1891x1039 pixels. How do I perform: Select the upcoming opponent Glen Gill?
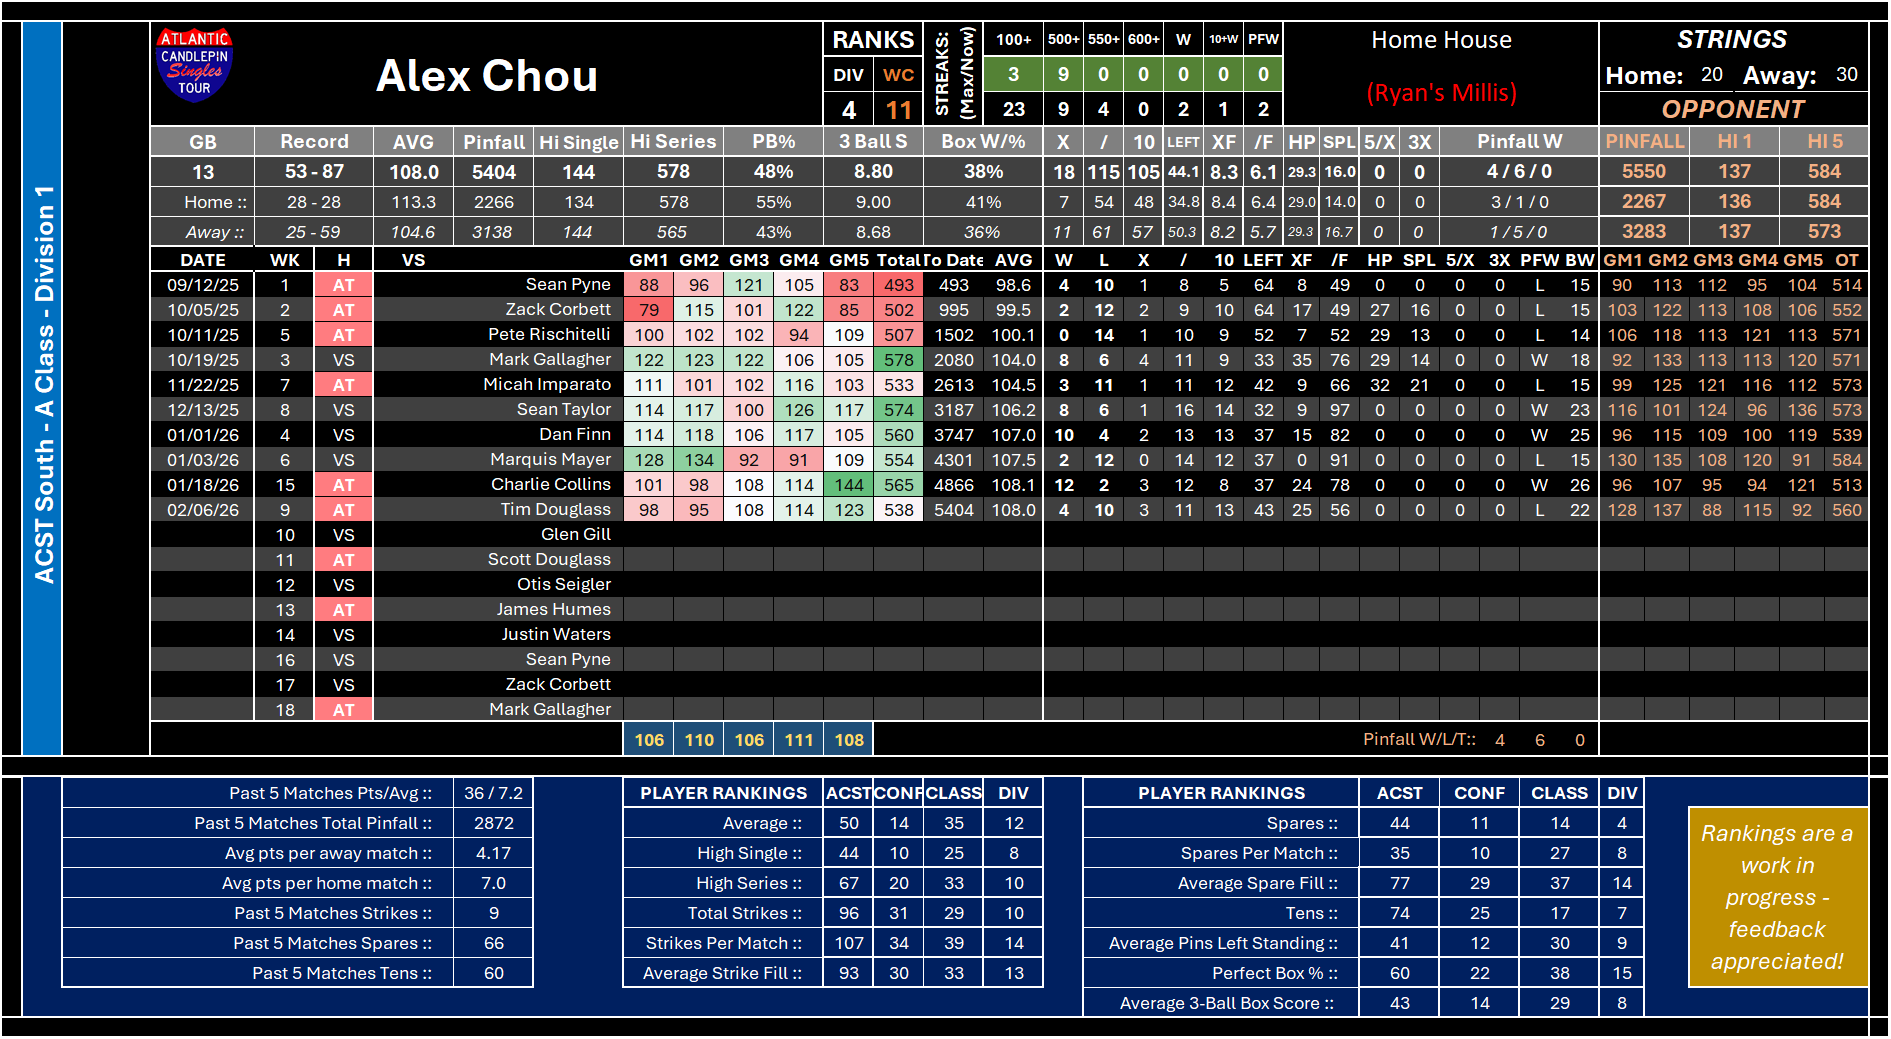575,534
